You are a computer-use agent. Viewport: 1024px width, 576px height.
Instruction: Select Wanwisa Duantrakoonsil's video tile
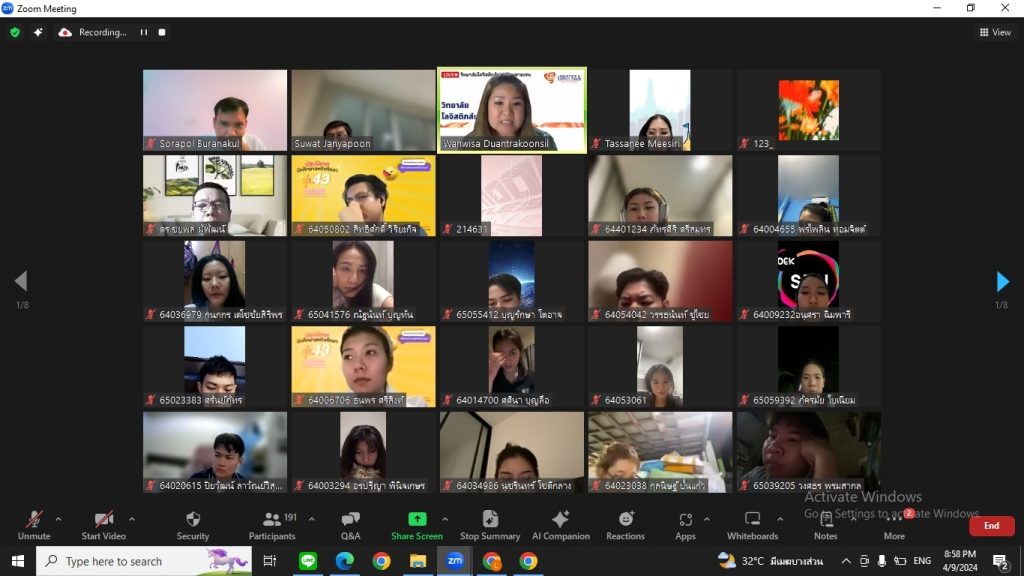[512, 110]
